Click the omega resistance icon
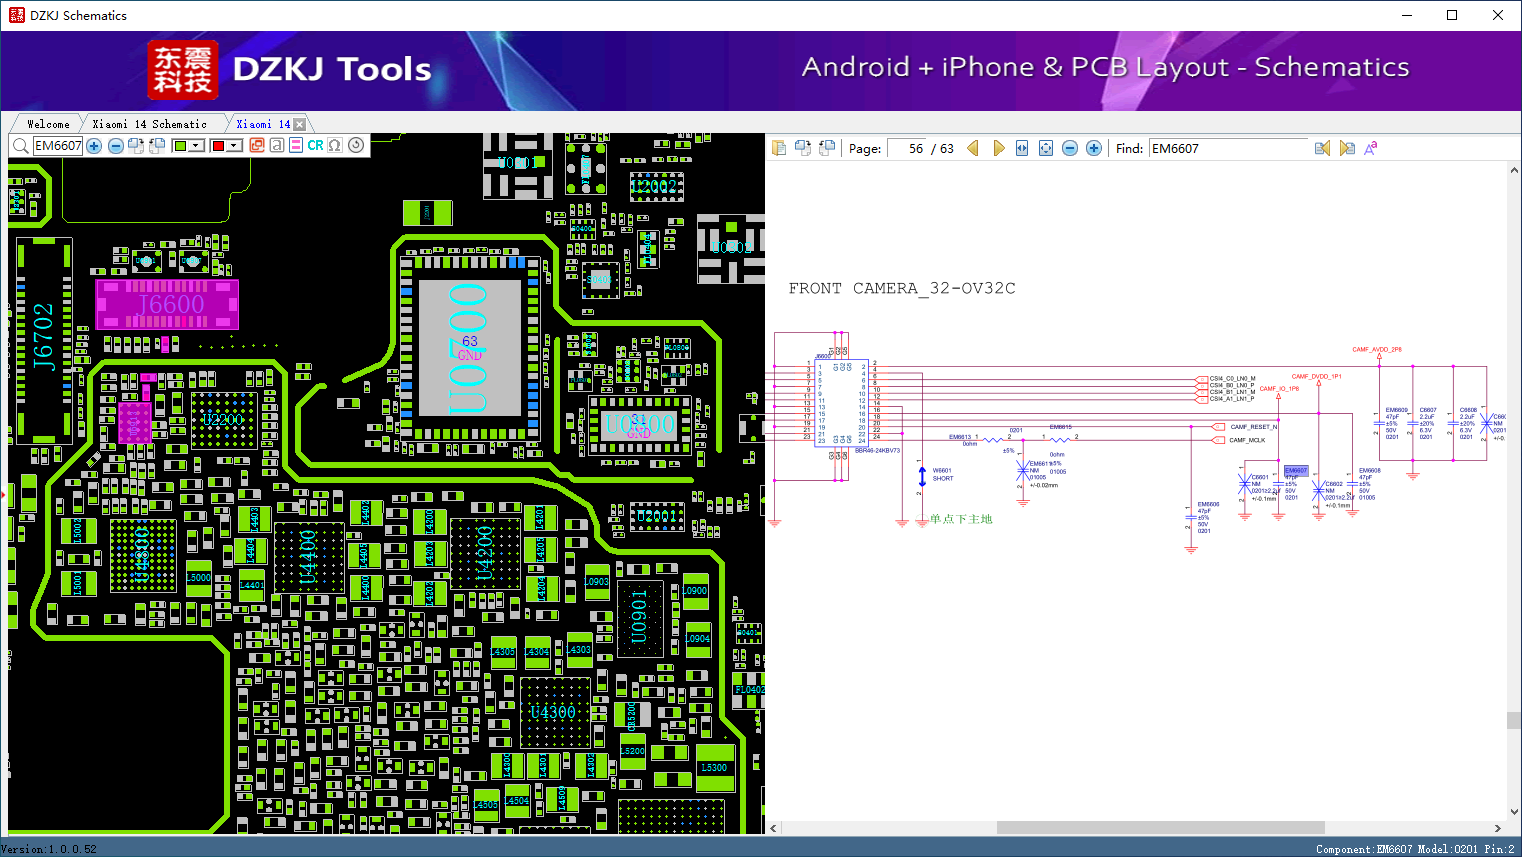Screen dimensions: 1522x857 point(335,146)
